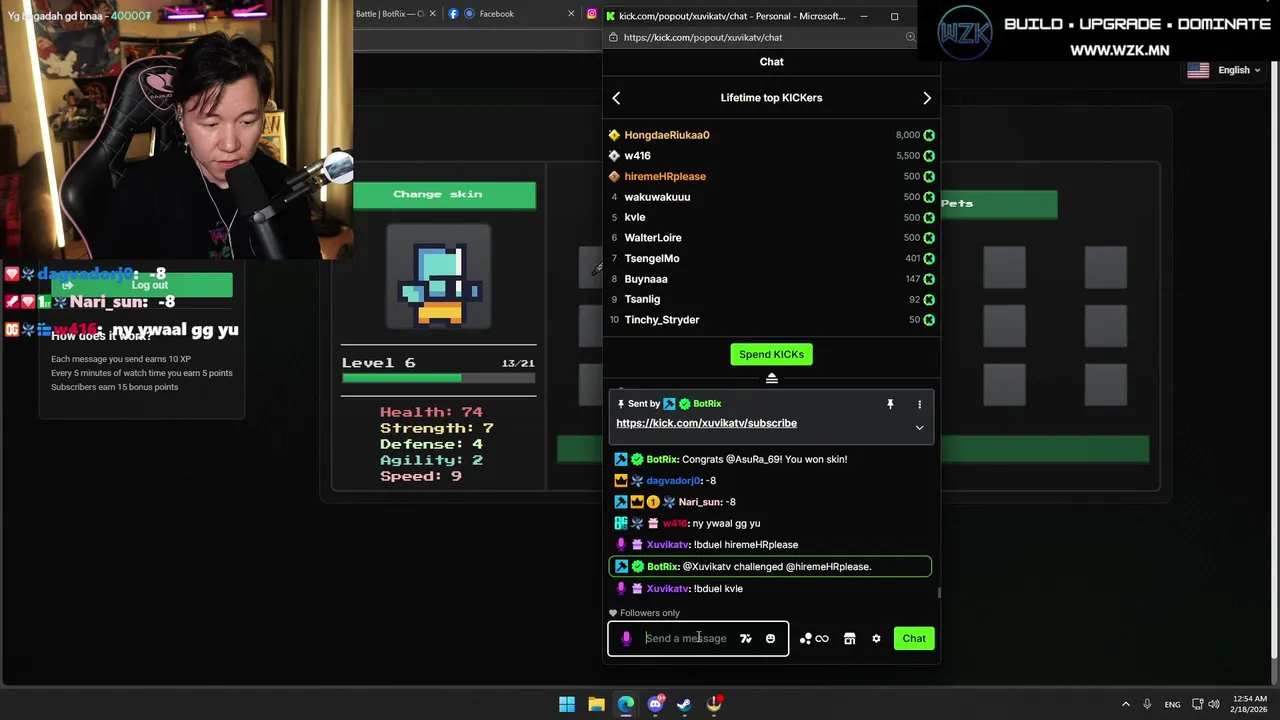1280x720 pixels.
Task: Select Buynaaa leaderboard entry
Action: (x=771, y=279)
